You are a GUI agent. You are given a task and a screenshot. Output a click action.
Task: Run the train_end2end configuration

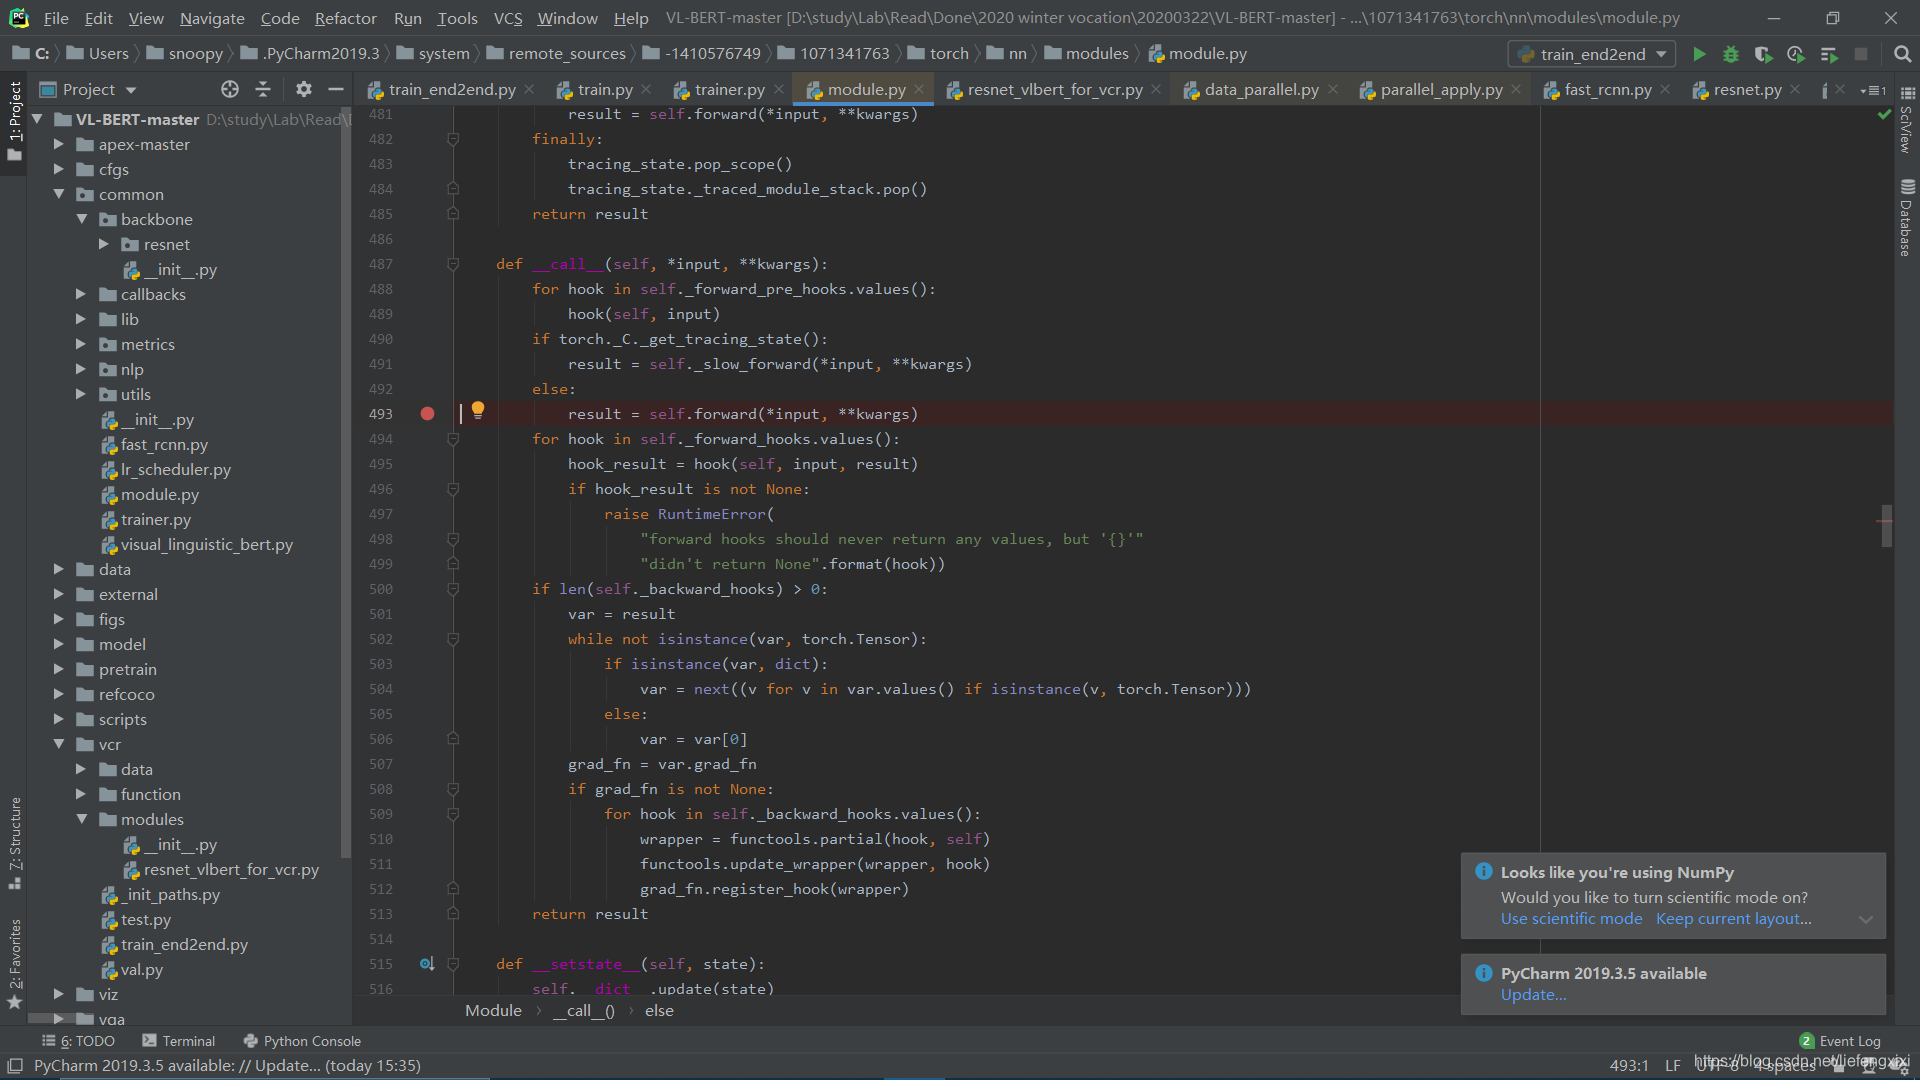(x=1699, y=54)
